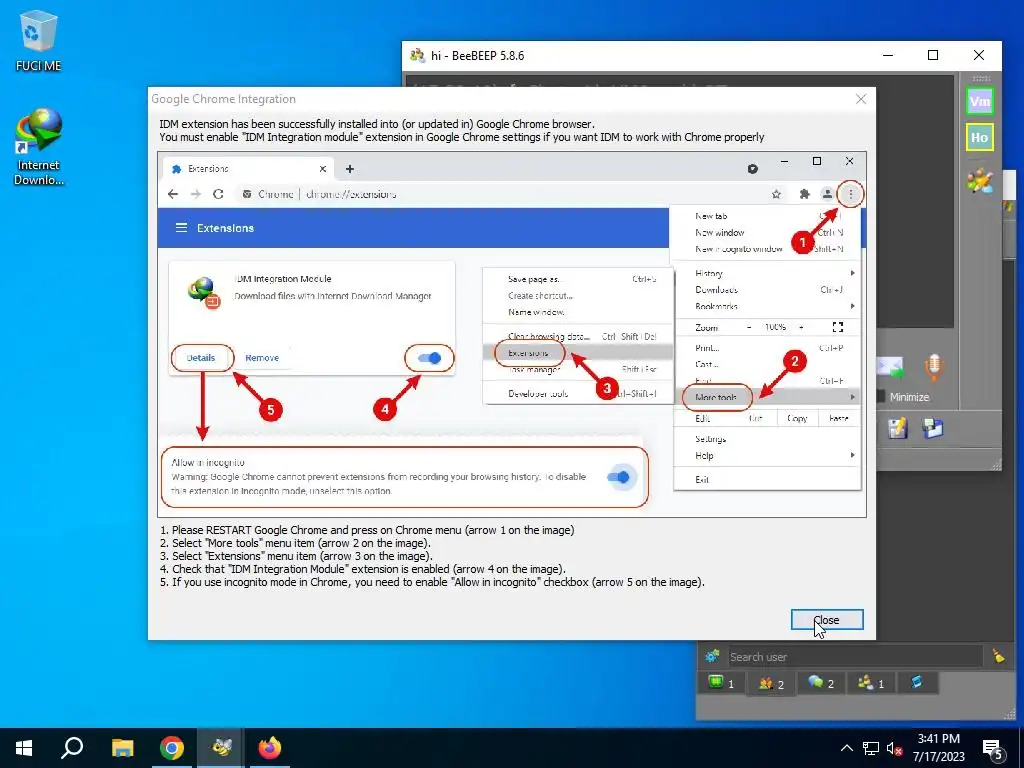The height and width of the screenshot is (768, 1024).
Task: Focus the Search user field
Action: pos(854,657)
